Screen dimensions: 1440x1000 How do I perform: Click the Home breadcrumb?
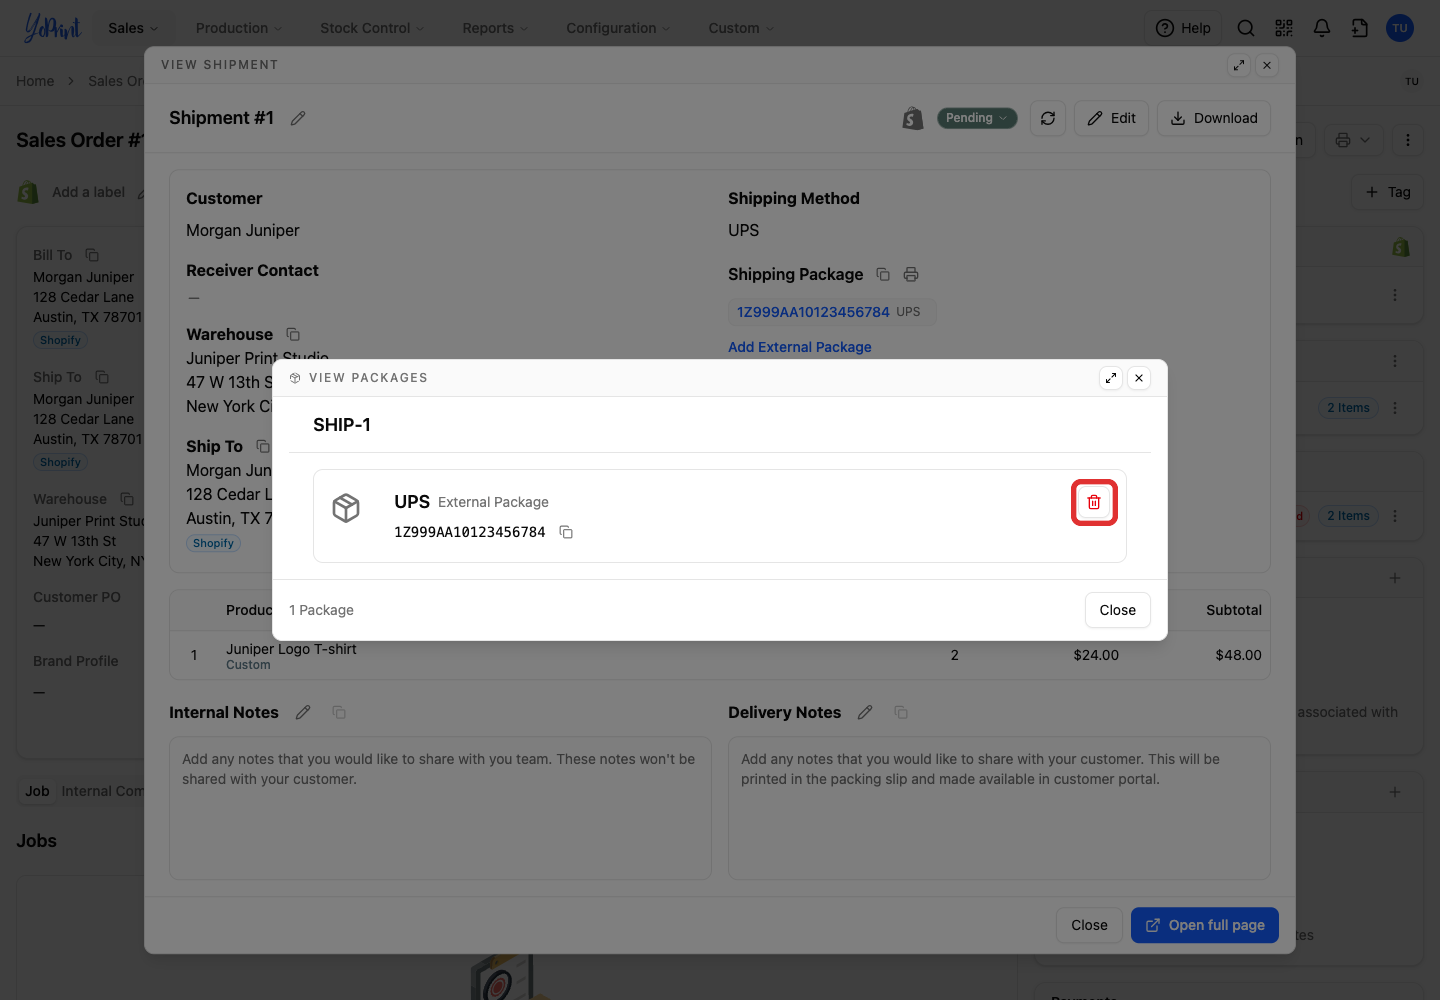[35, 81]
